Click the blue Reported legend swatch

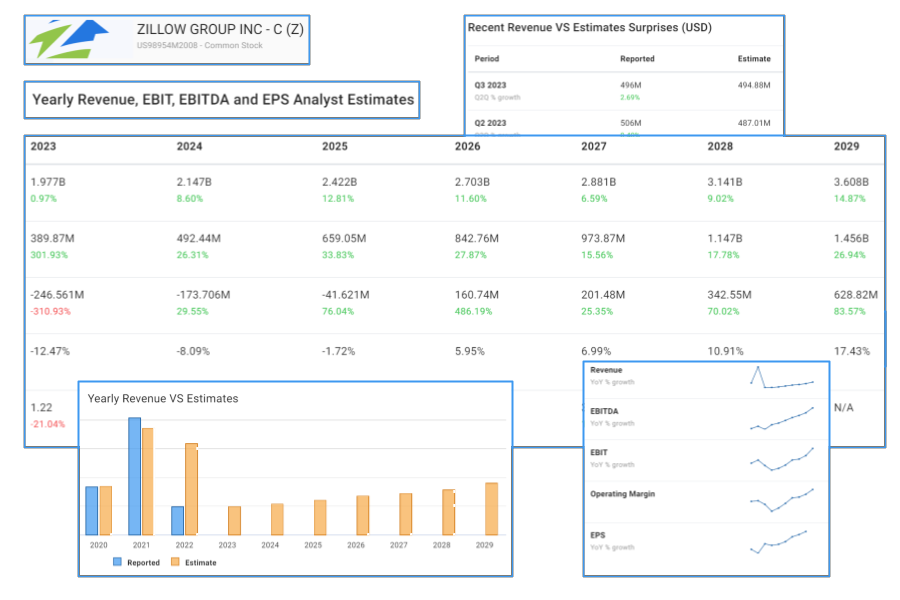coord(117,562)
